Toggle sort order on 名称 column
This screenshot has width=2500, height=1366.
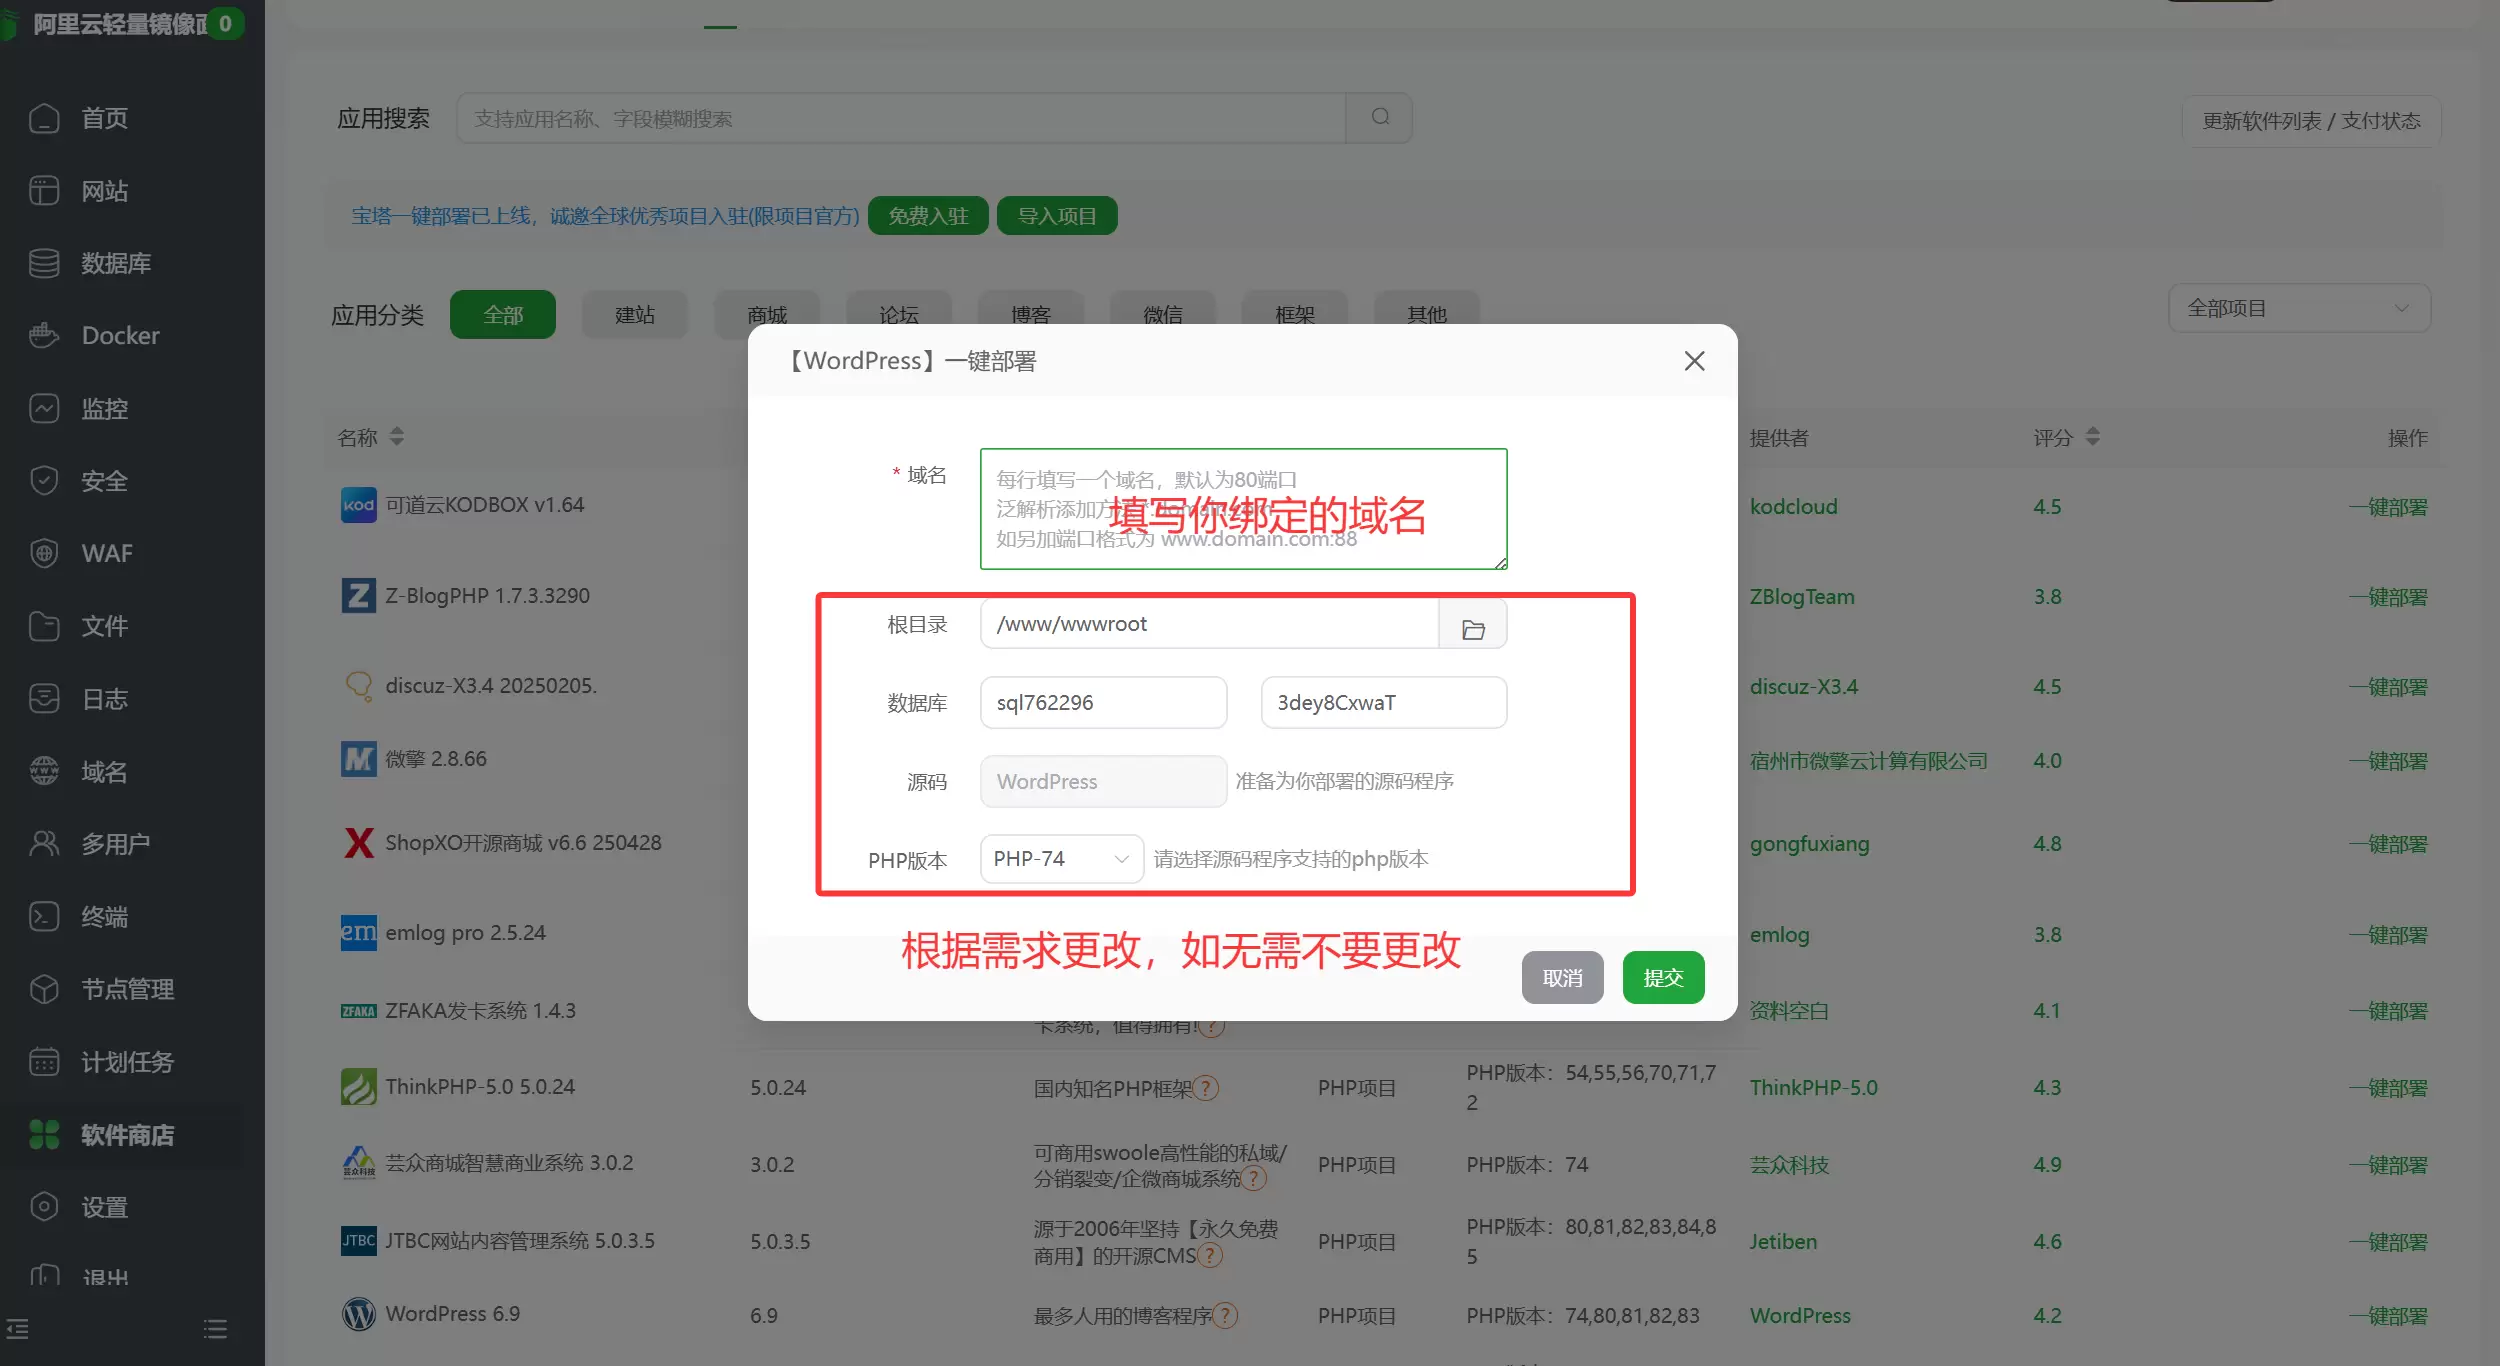pos(397,437)
